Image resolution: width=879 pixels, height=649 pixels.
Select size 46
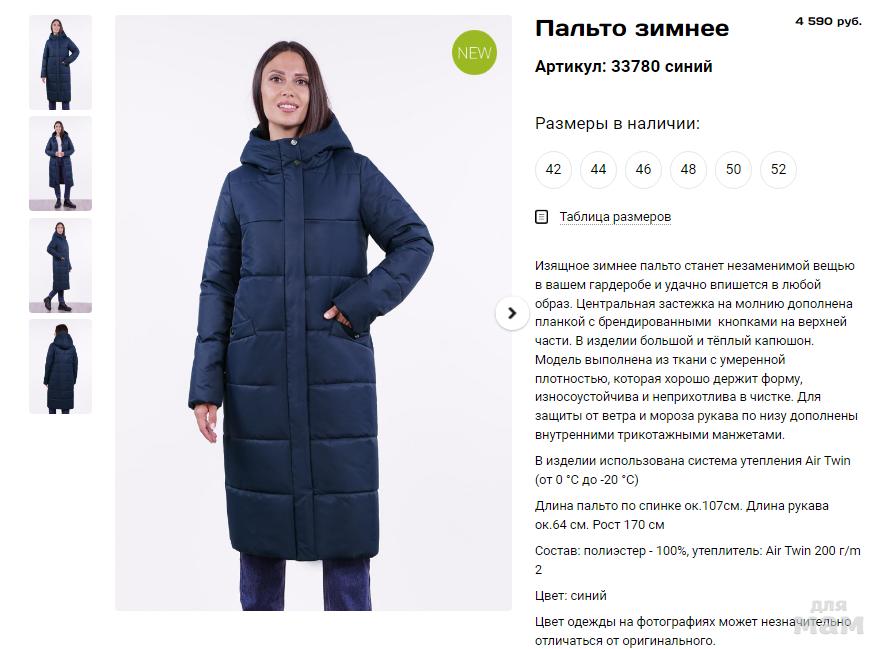click(644, 169)
